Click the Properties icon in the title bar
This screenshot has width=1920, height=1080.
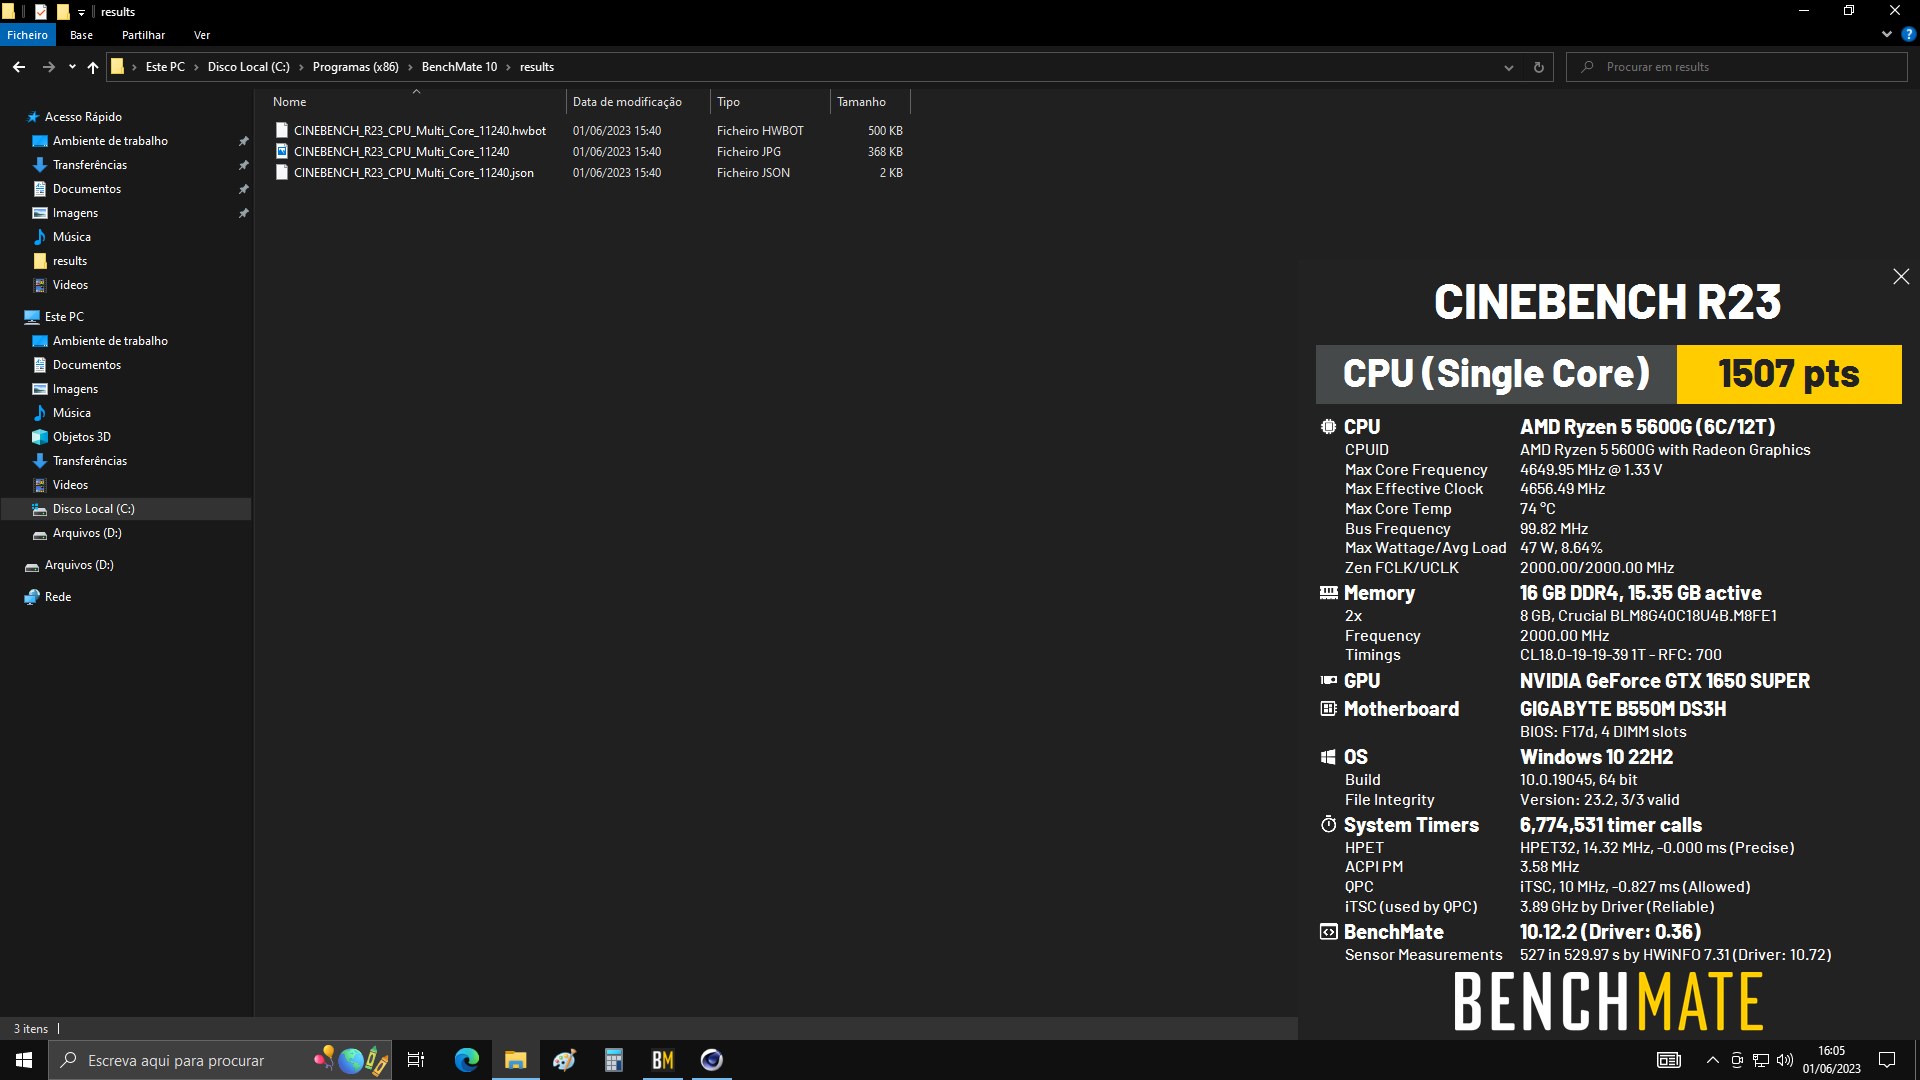(41, 12)
